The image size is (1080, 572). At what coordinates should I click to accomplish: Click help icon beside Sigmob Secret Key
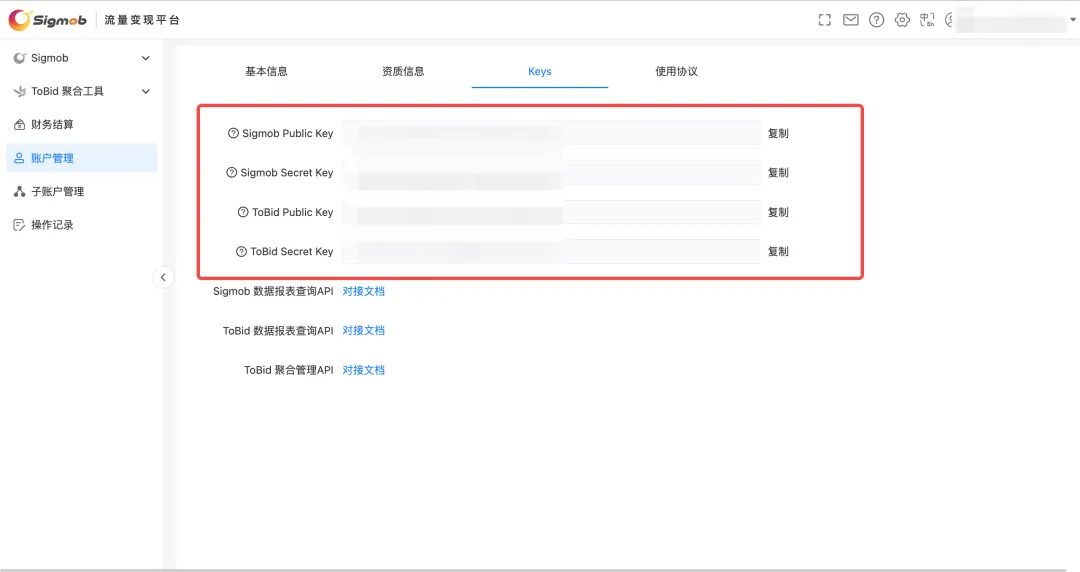232,173
